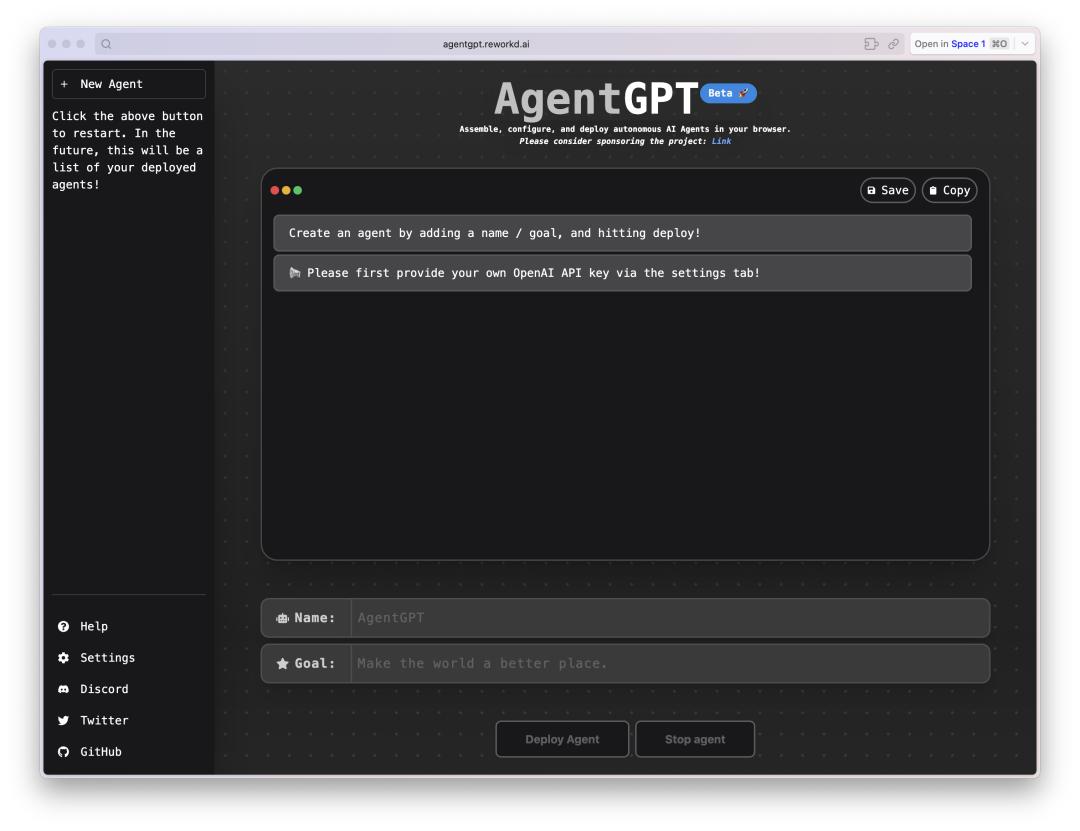Click the 'provide your own OpenAI API key' message
This screenshot has width=1080, height=831.
tap(623, 273)
